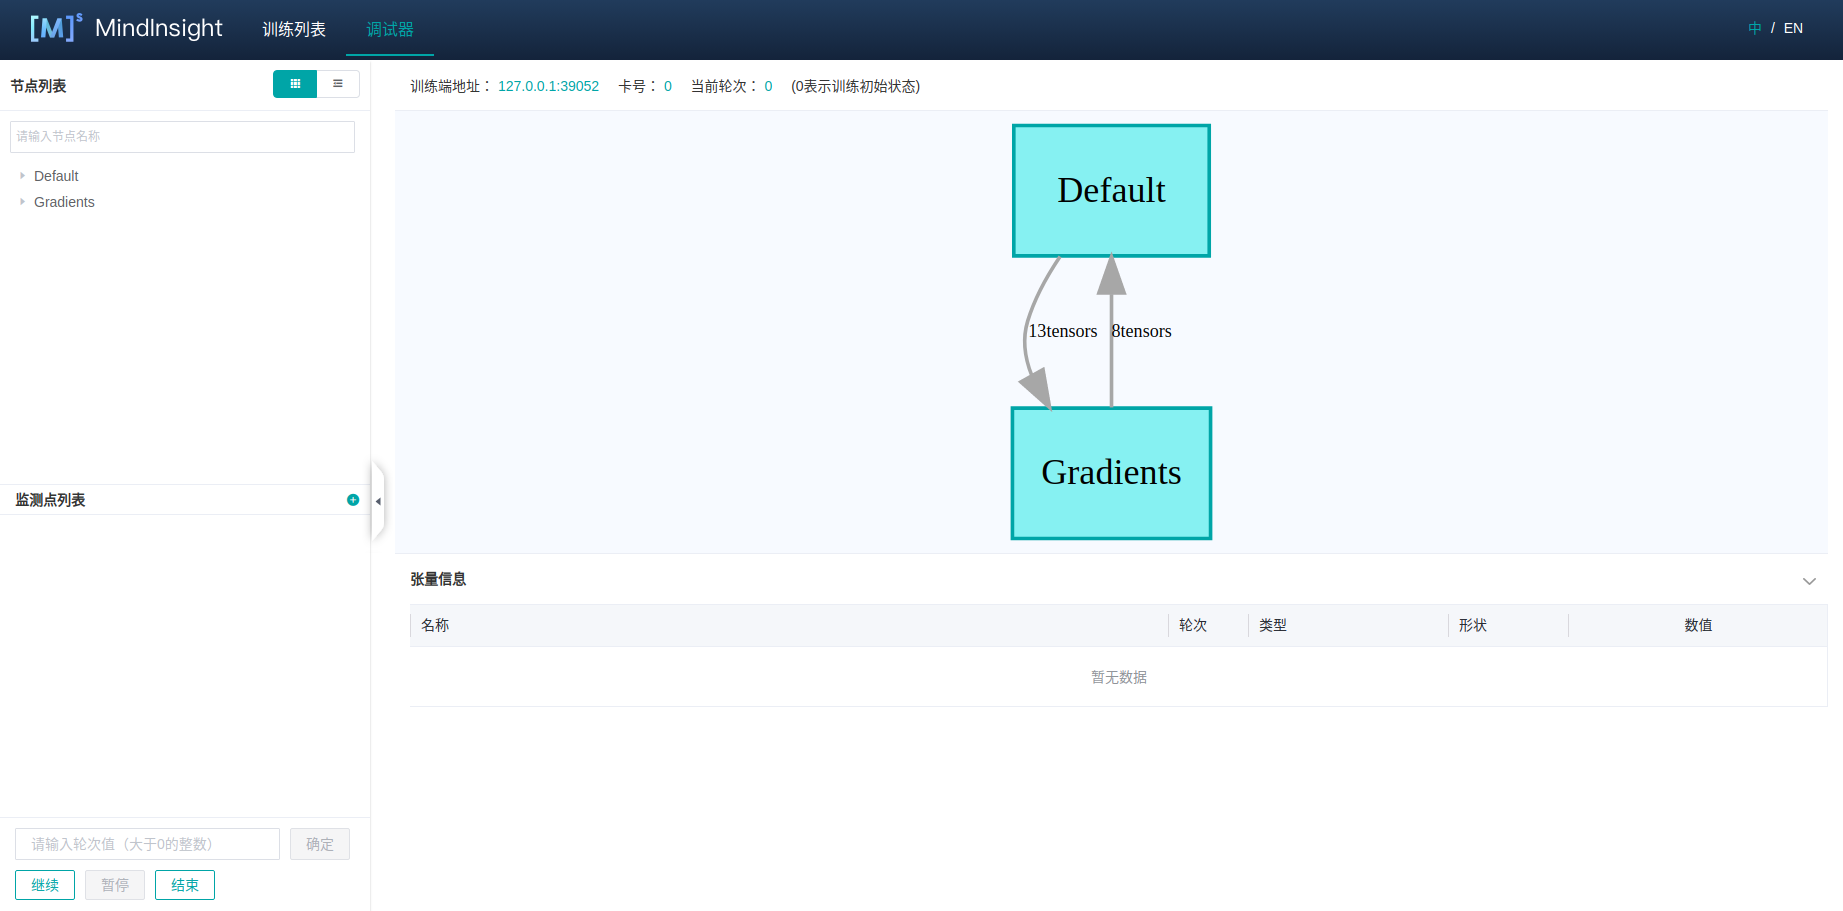This screenshot has width=1843, height=911.
Task: Collapse the left sidebar panel handle
Action: click(x=378, y=501)
